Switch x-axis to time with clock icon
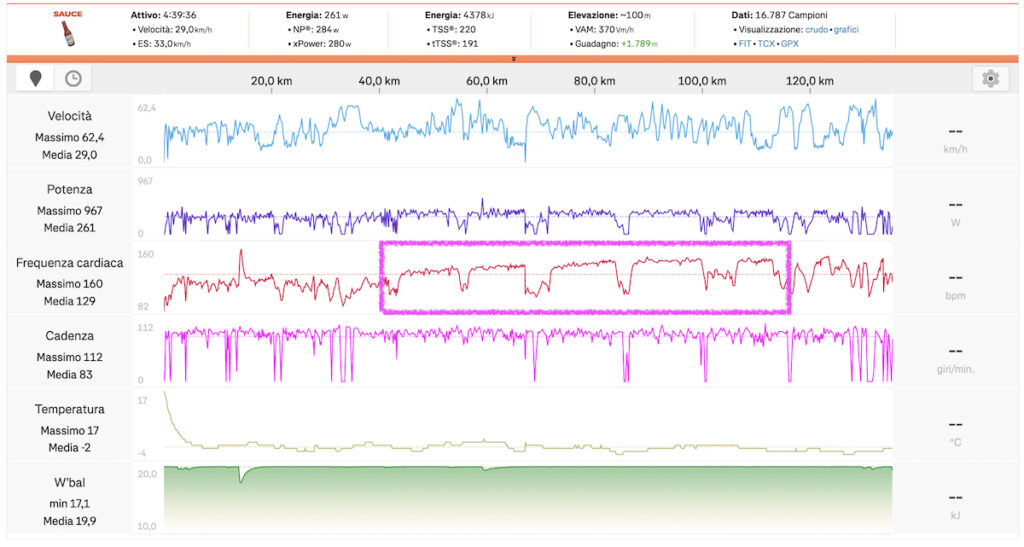The width and height of the screenshot is (1024, 547). tap(73, 79)
